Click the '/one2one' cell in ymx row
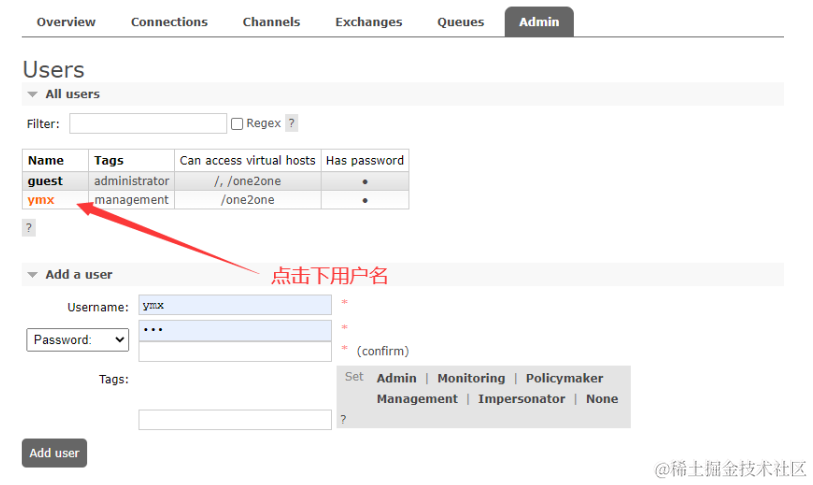The height and width of the screenshot is (485, 813). (x=247, y=200)
